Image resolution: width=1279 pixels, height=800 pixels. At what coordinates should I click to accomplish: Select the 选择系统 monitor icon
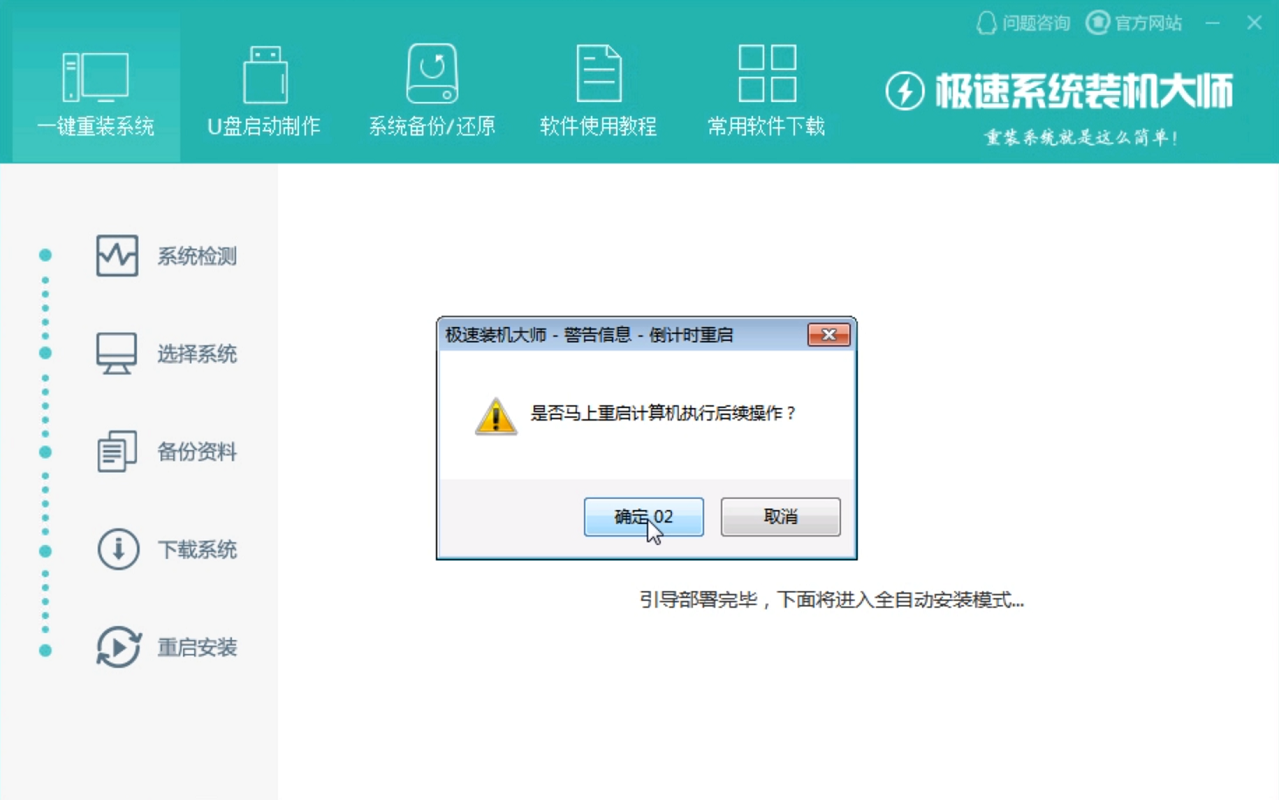115,354
